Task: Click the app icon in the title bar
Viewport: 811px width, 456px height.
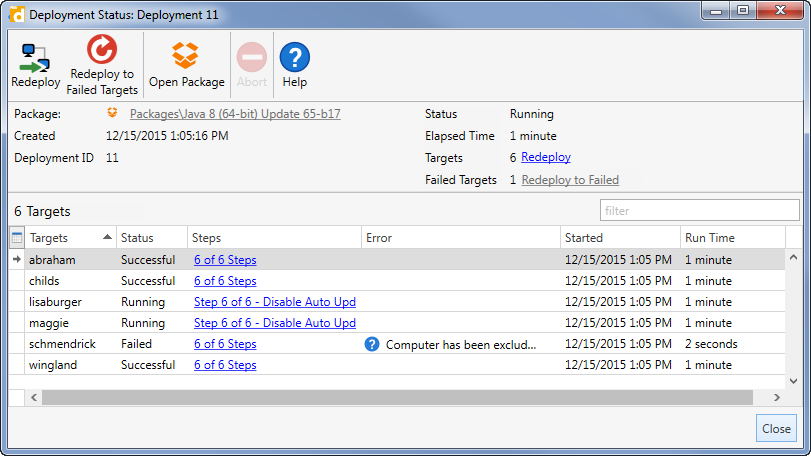Action: 16,14
